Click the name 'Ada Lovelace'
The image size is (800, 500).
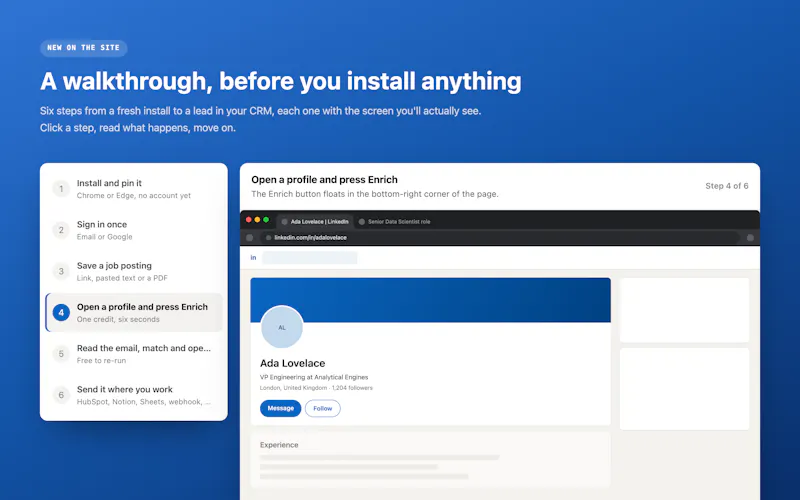pyautogui.click(x=292, y=363)
